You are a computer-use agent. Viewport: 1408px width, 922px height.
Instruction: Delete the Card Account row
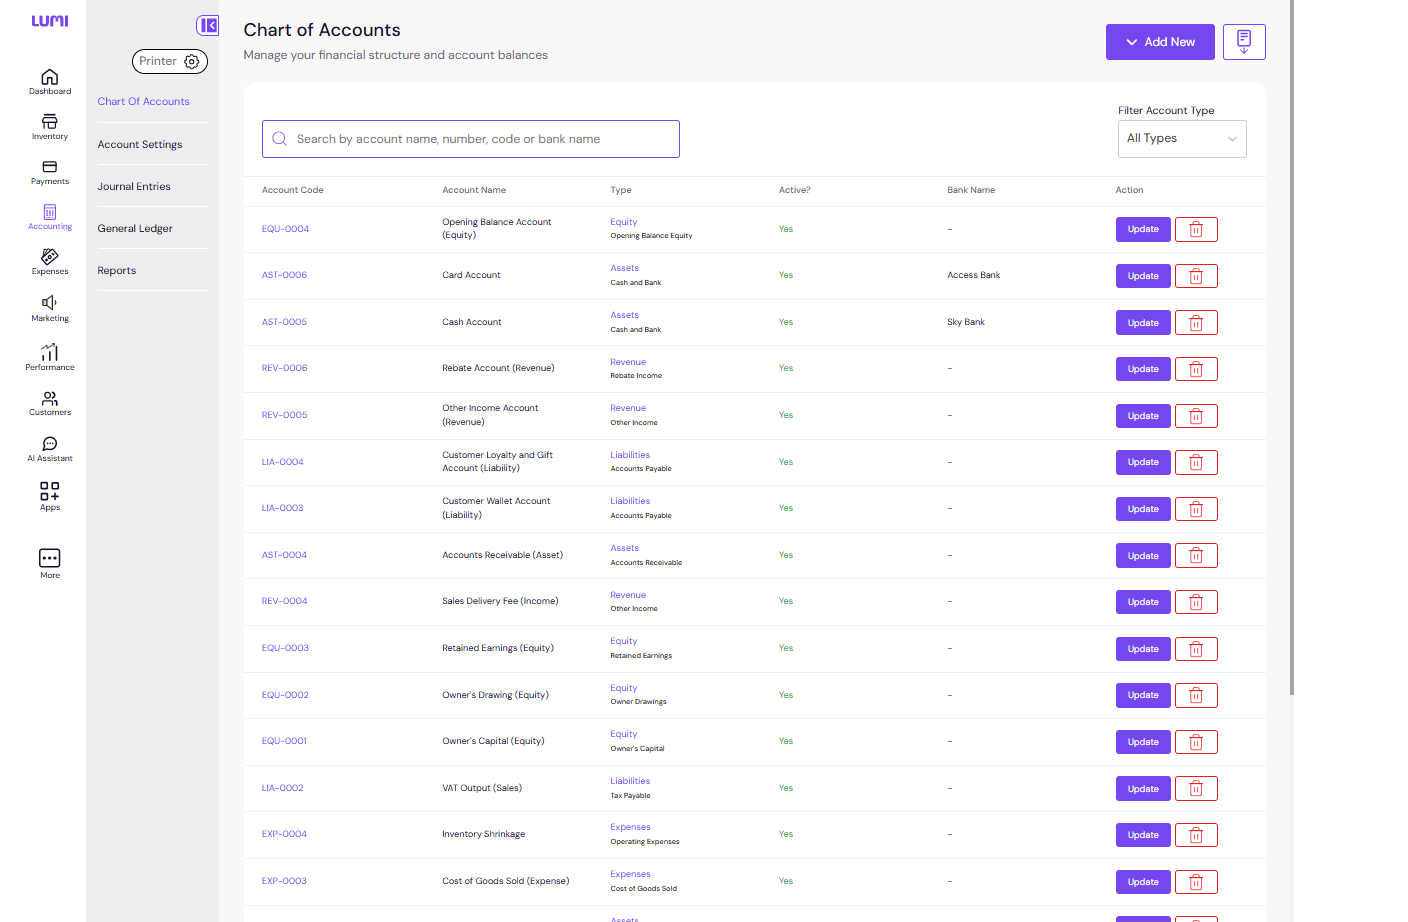click(x=1196, y=276)
